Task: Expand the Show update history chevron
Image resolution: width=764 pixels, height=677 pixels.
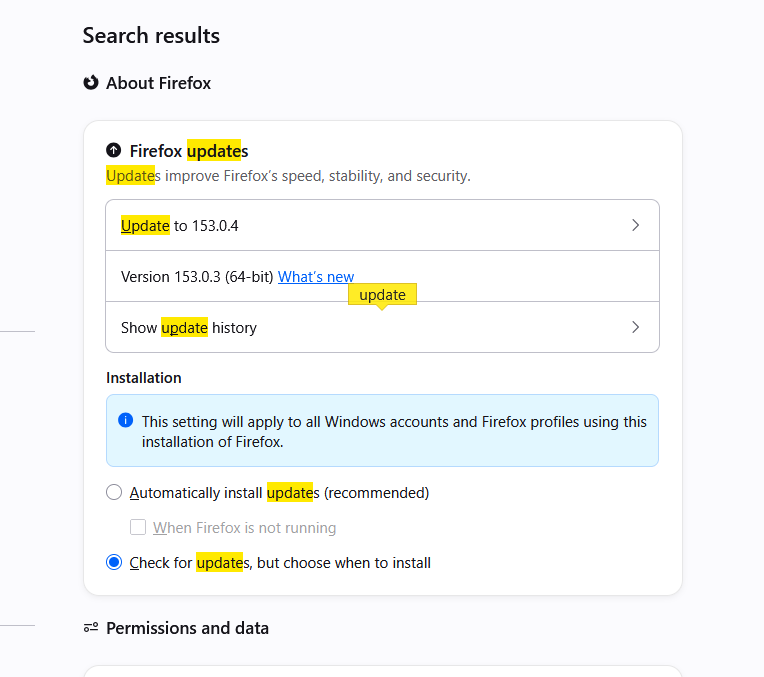Action: tap(635, 327)
